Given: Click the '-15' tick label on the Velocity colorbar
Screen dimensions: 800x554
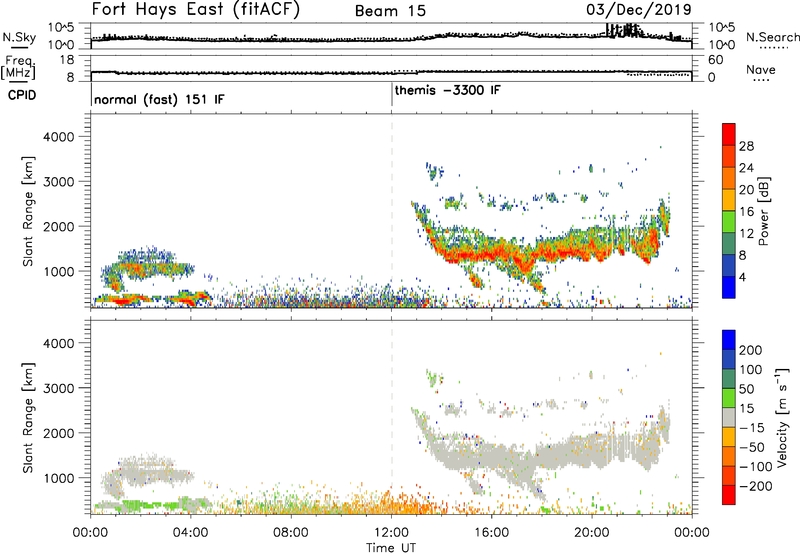Looking at the screenshot, I should [752, 427].
